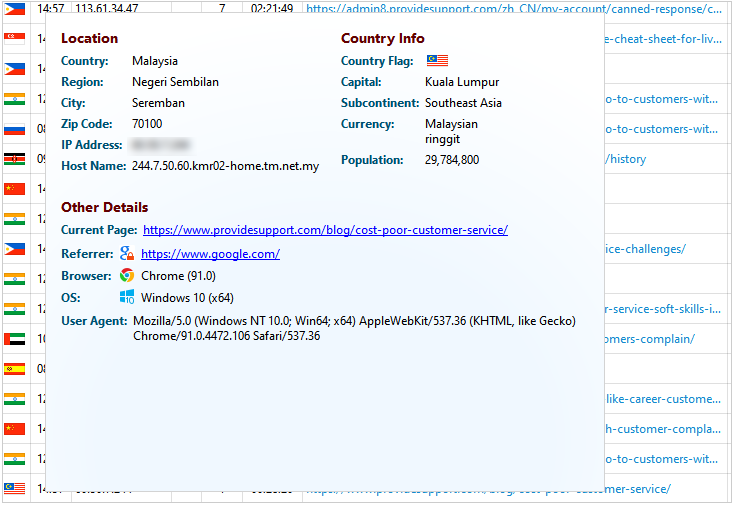Viewport: 735px width, 505px height.
Task: Click the Philippines flag in the 14:57 top row
Action: coord(15,8)
